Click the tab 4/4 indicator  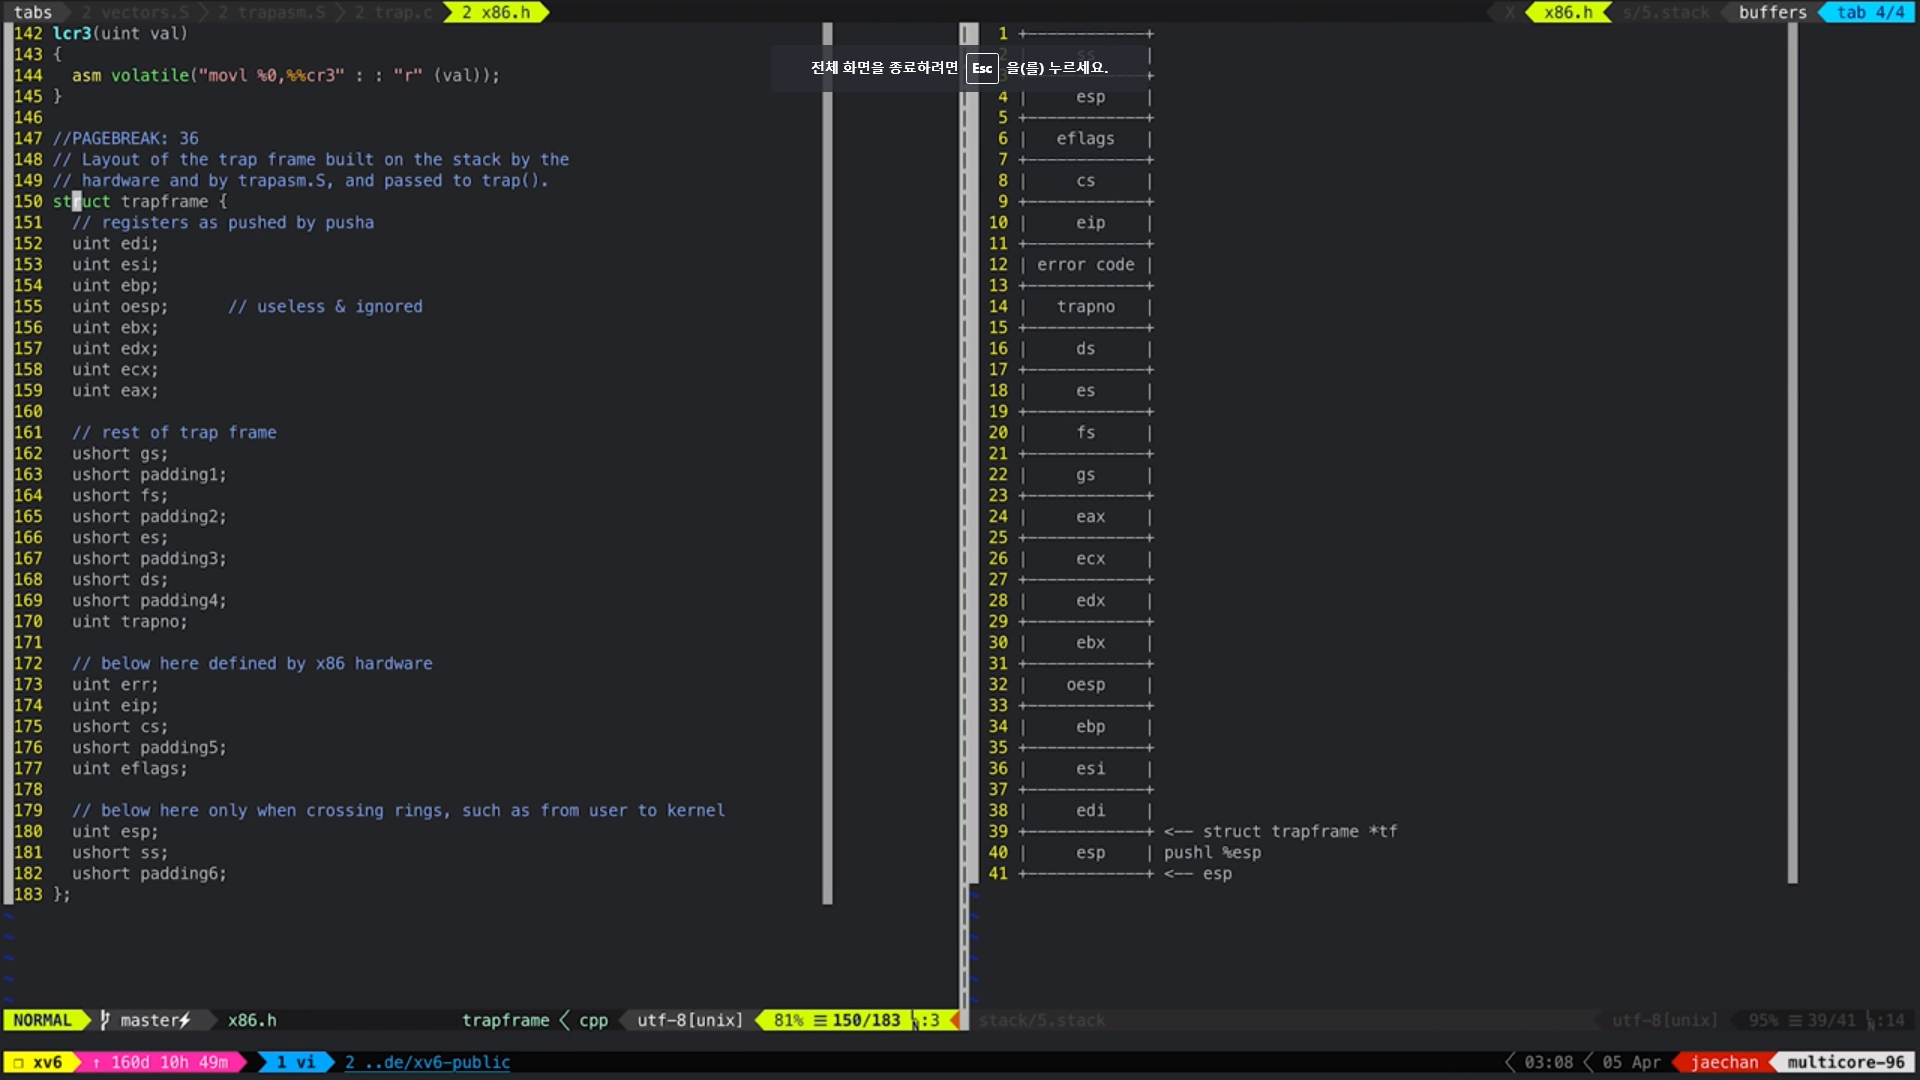(1870, 12)
